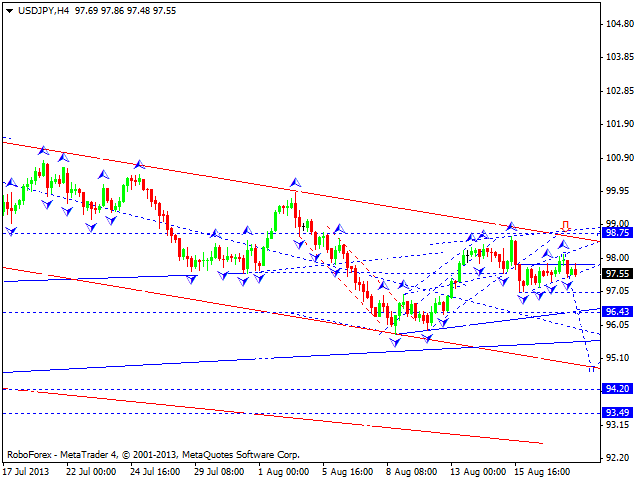The width and height of the screenshot is (640, 480).
Task: Click the 92.20 price axis label
Action: (619, 458)
